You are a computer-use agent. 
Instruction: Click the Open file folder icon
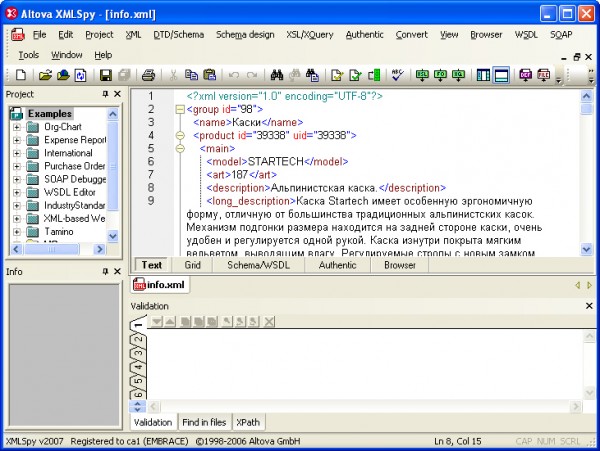pos(45,75)
